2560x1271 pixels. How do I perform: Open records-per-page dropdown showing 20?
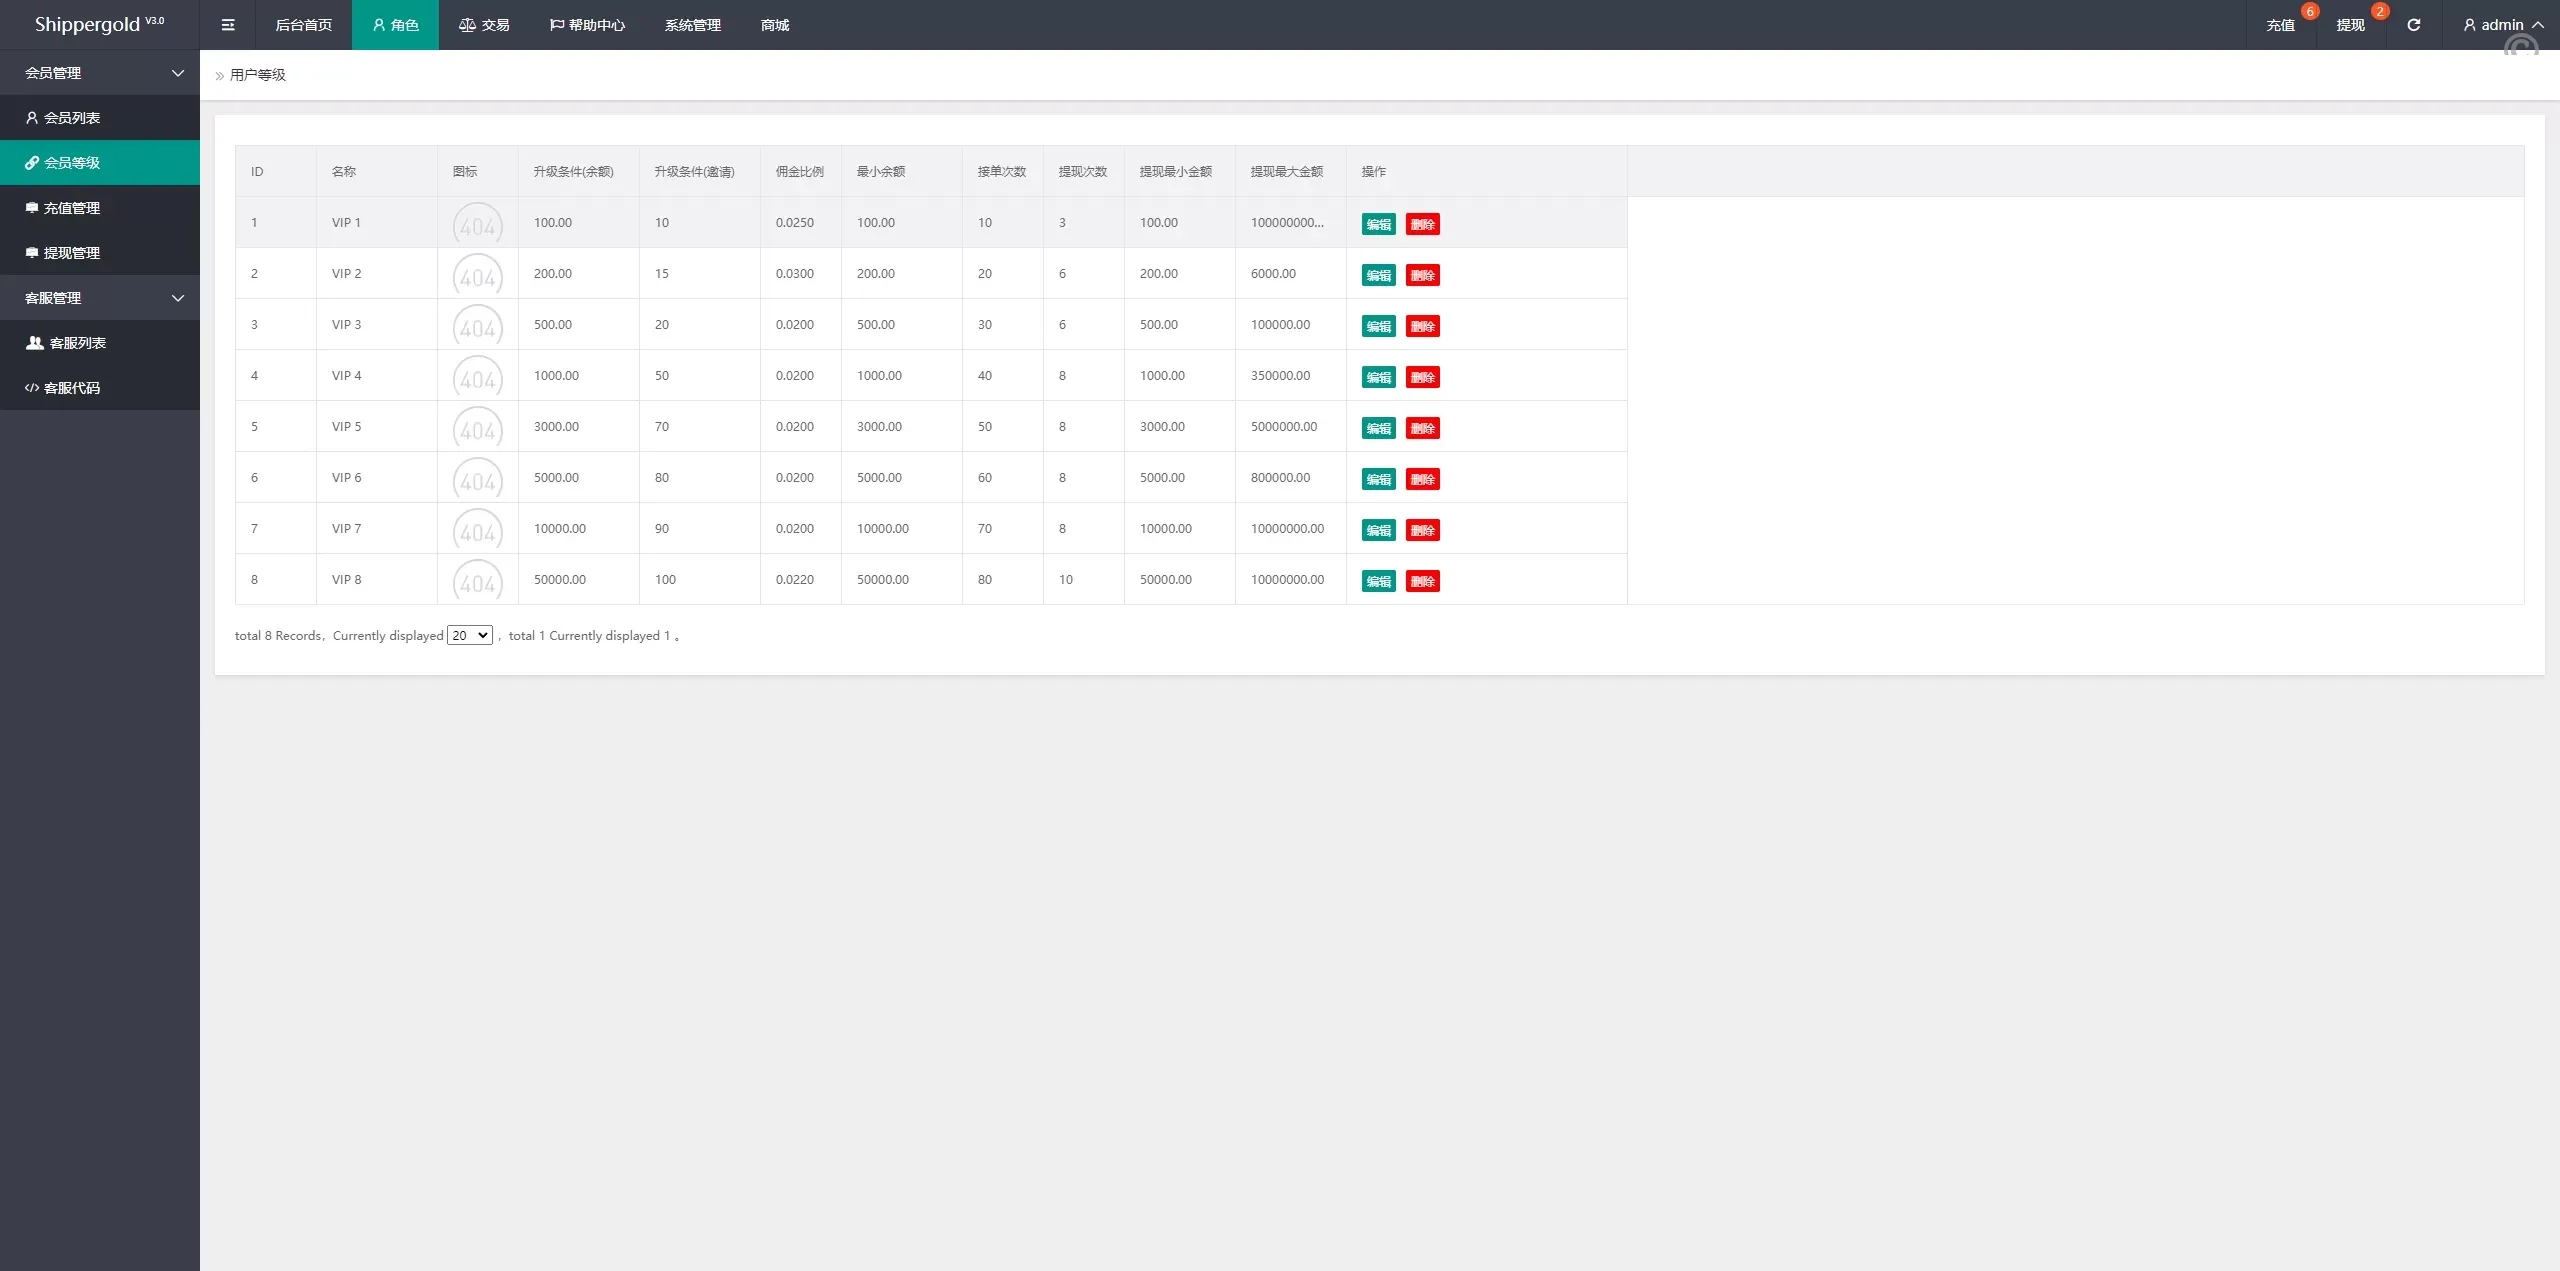pos(469,636)
